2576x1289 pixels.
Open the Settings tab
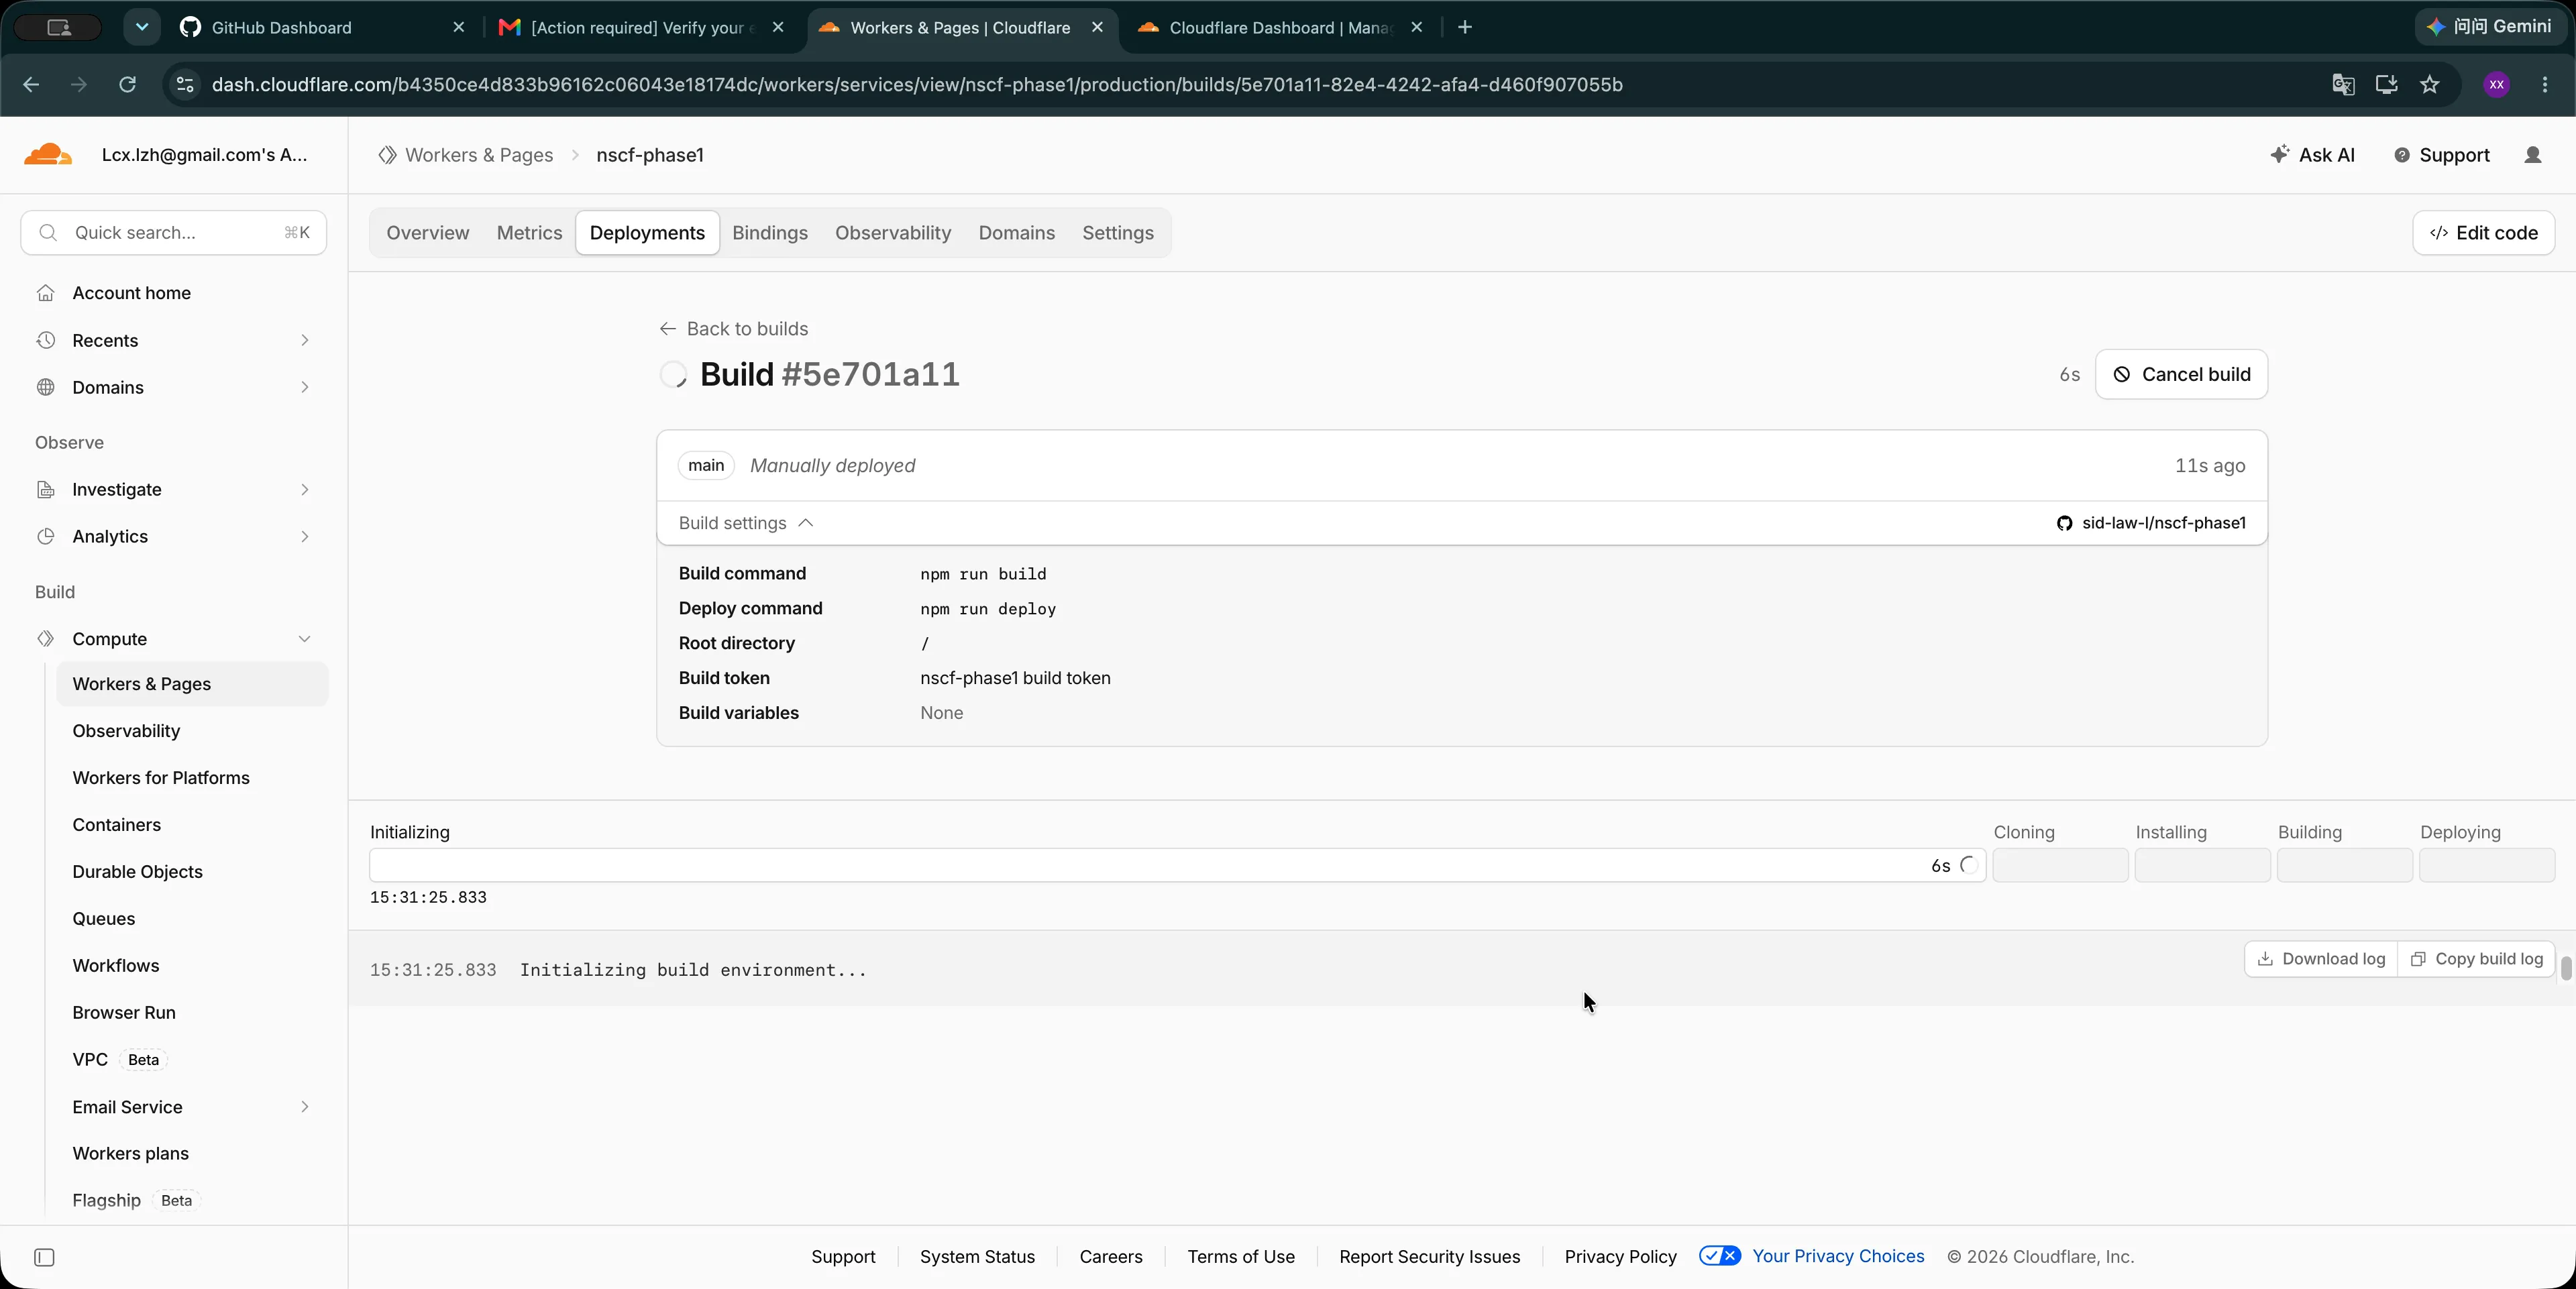(1117, 233)
